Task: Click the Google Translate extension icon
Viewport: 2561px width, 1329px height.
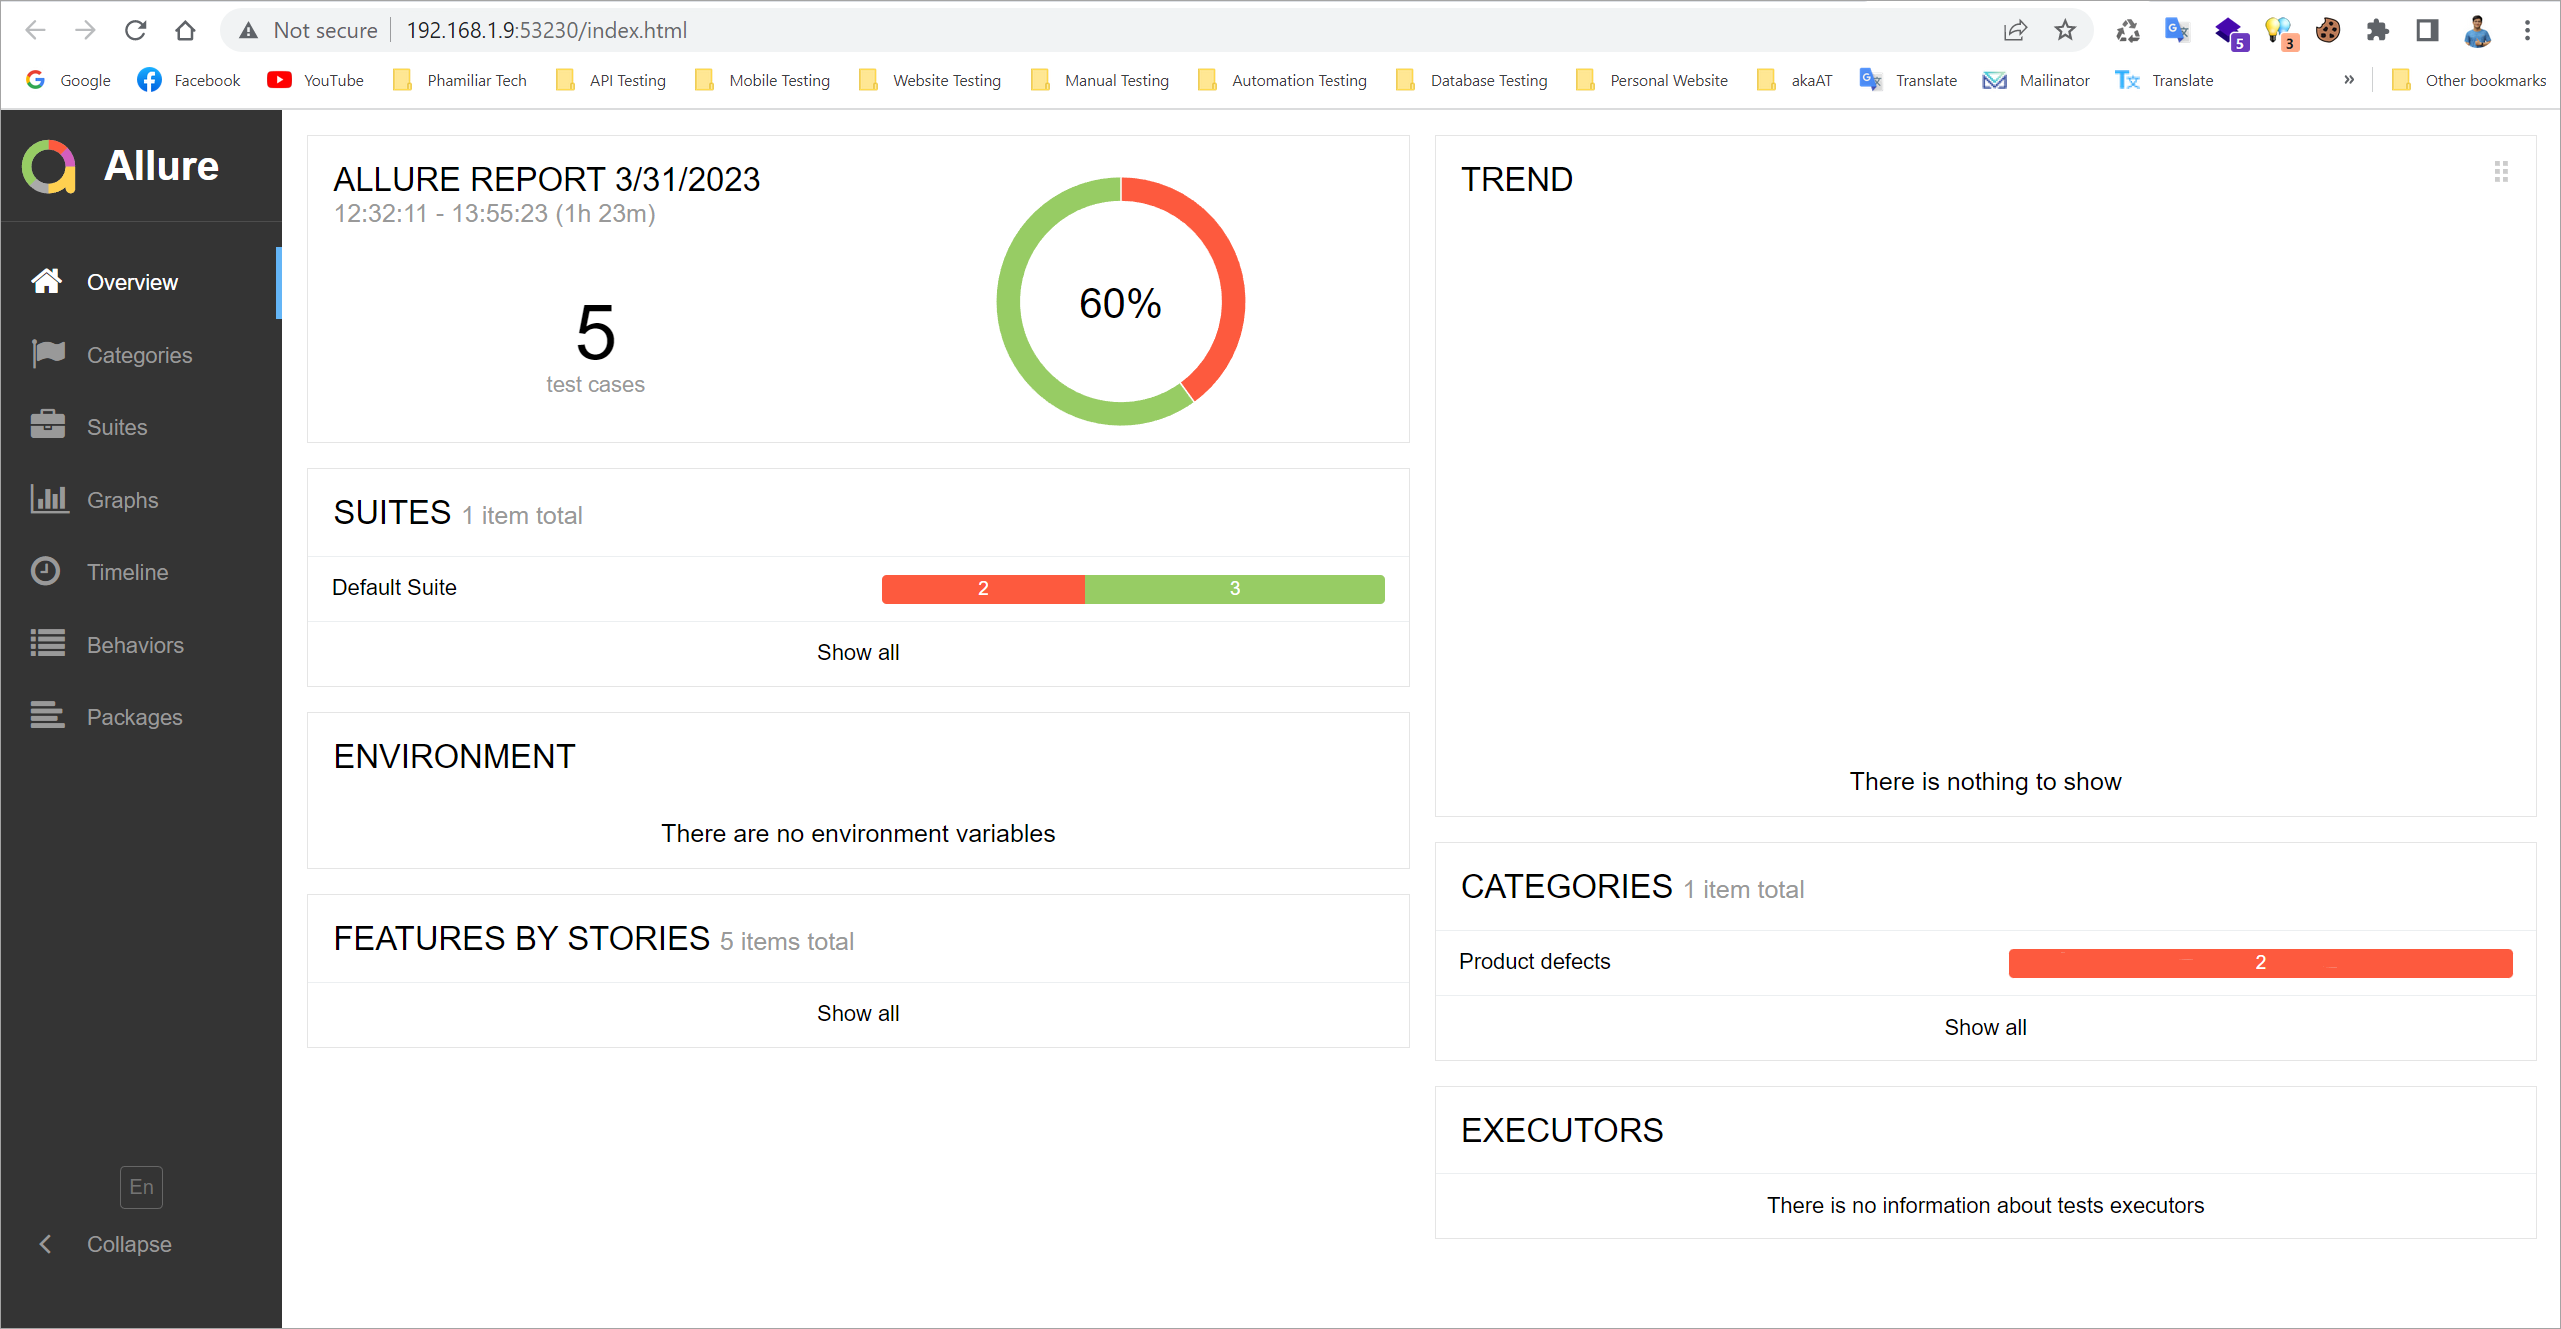Action: click(2177, 30)
